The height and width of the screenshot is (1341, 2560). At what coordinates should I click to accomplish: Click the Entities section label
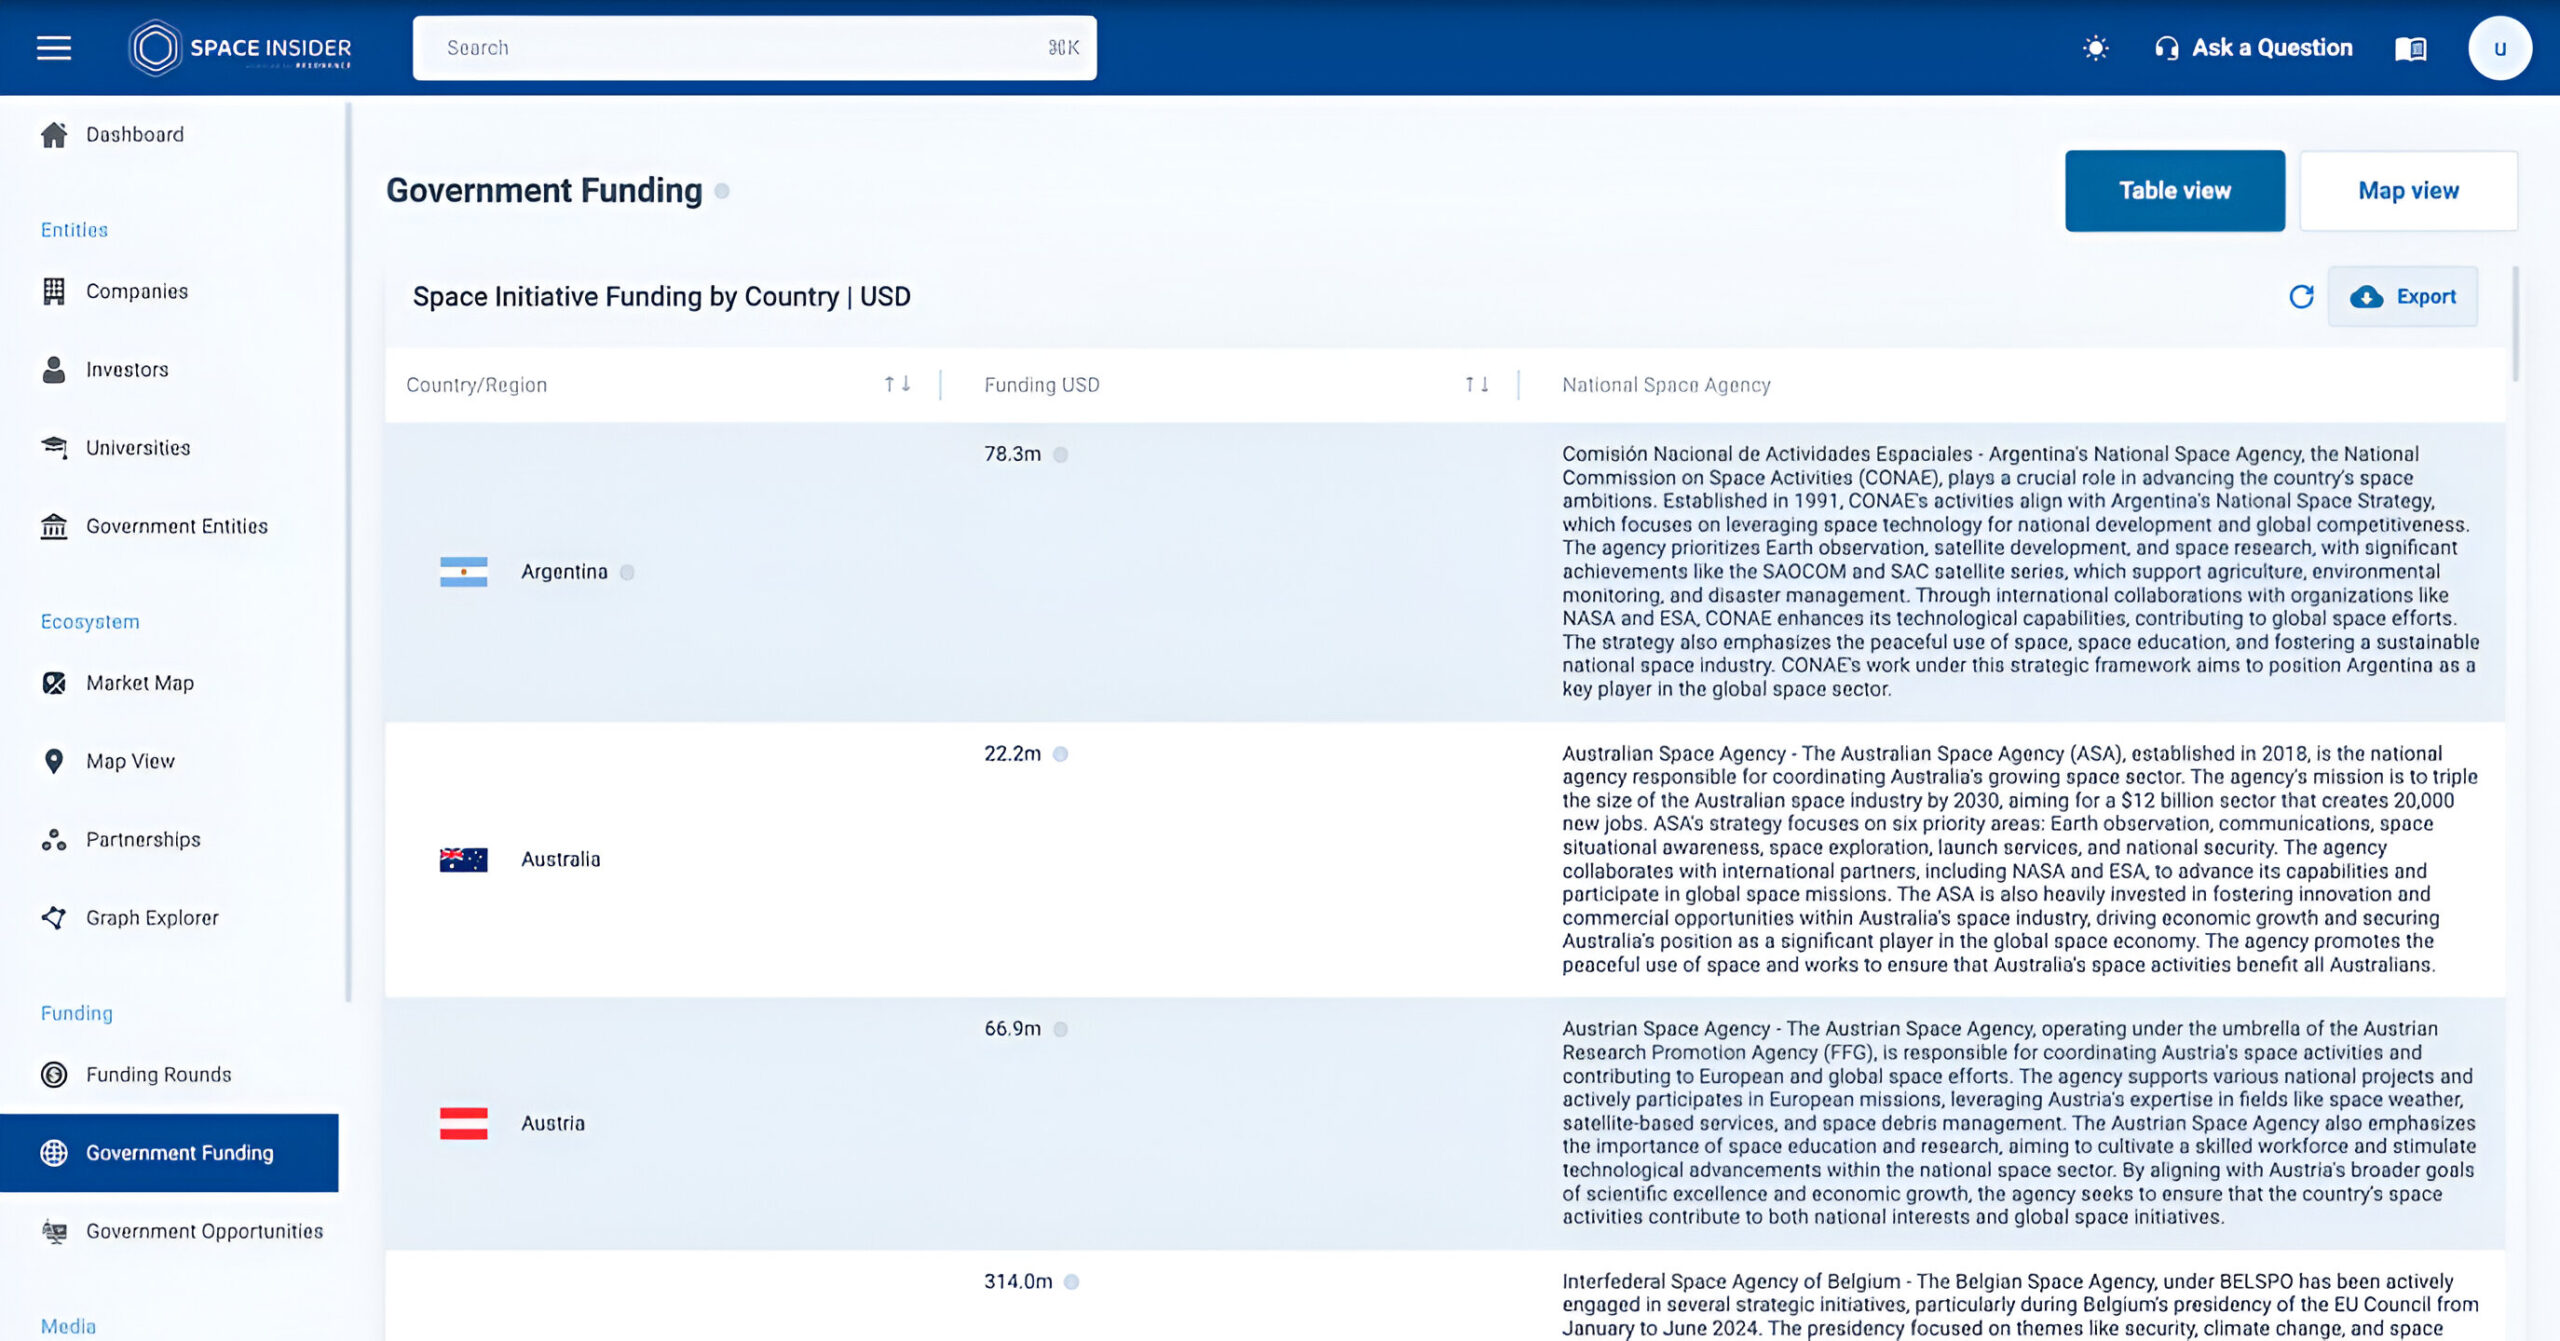pos(74,230)
